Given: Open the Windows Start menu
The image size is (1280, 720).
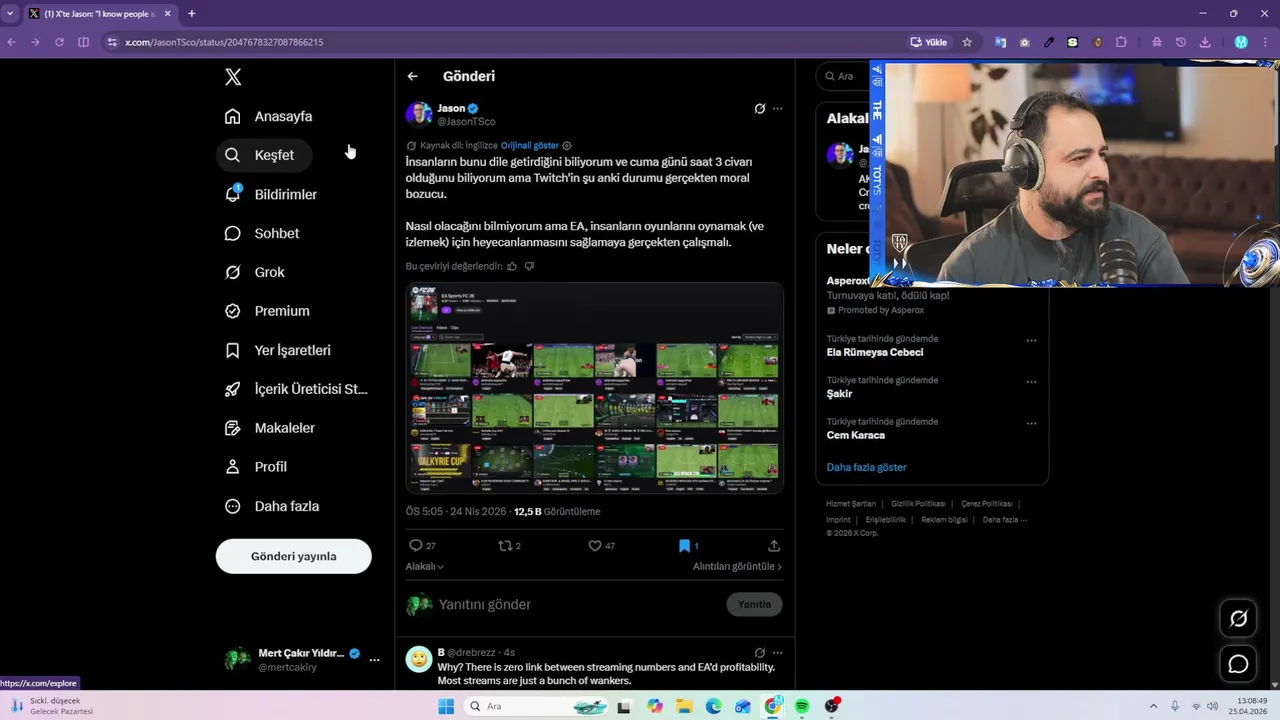Looking at the screenshot, I should pyautogui.click(x=446, y=706).
